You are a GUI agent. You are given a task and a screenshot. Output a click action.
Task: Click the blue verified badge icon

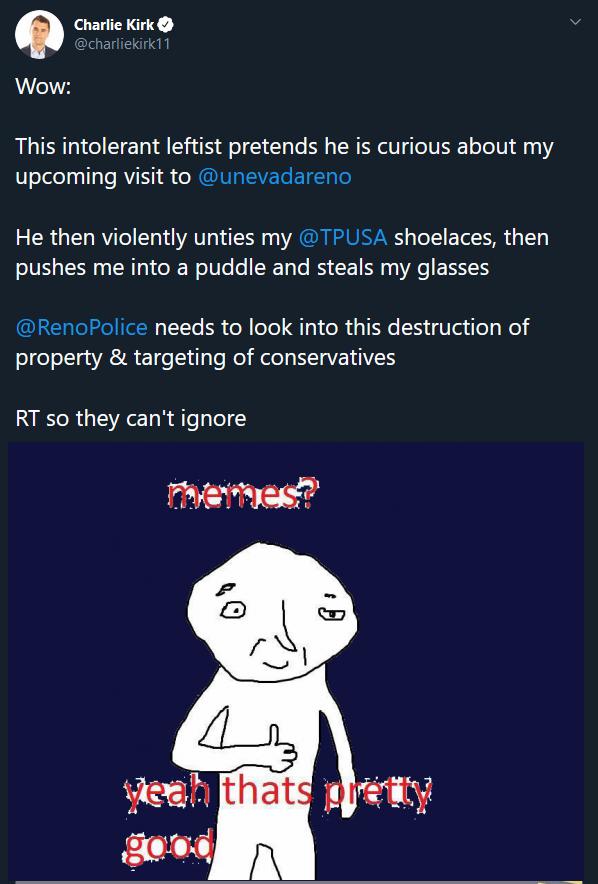pyautogui.click(x=166, y=25)
